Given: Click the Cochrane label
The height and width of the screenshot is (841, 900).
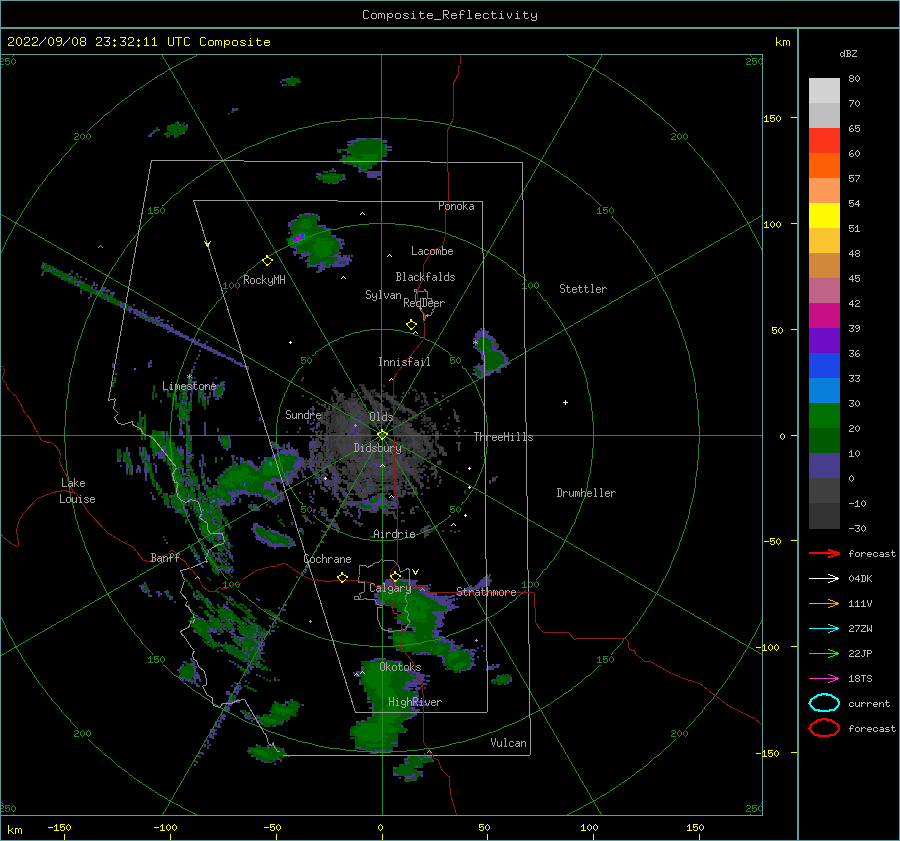Looking at the screenshot, I should point(327,559).
